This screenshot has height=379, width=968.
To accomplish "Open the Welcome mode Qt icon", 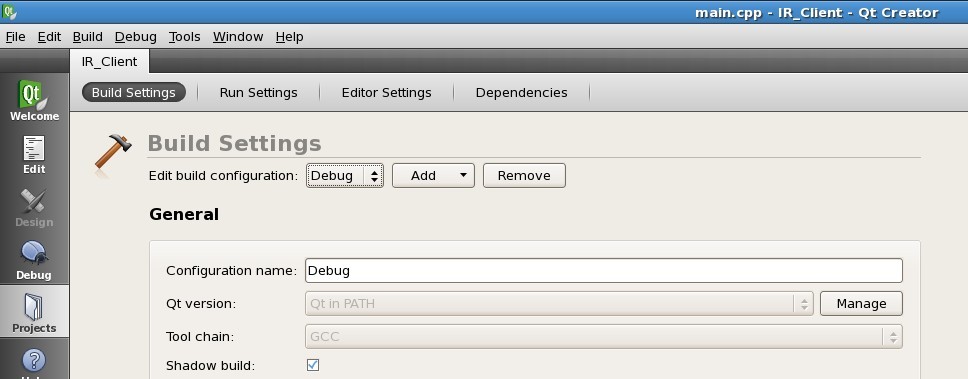I will 33,94.
